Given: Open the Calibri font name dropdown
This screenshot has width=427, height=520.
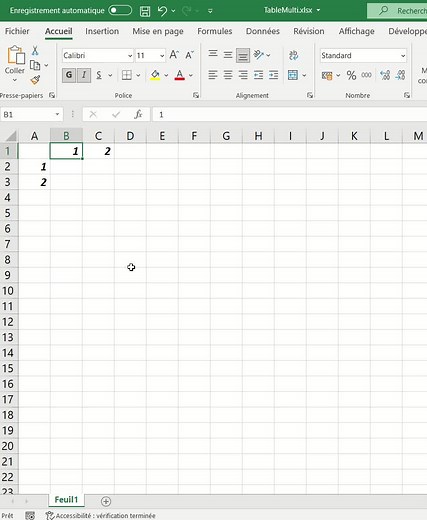Looking at the screenshot, I should (130, 56).
